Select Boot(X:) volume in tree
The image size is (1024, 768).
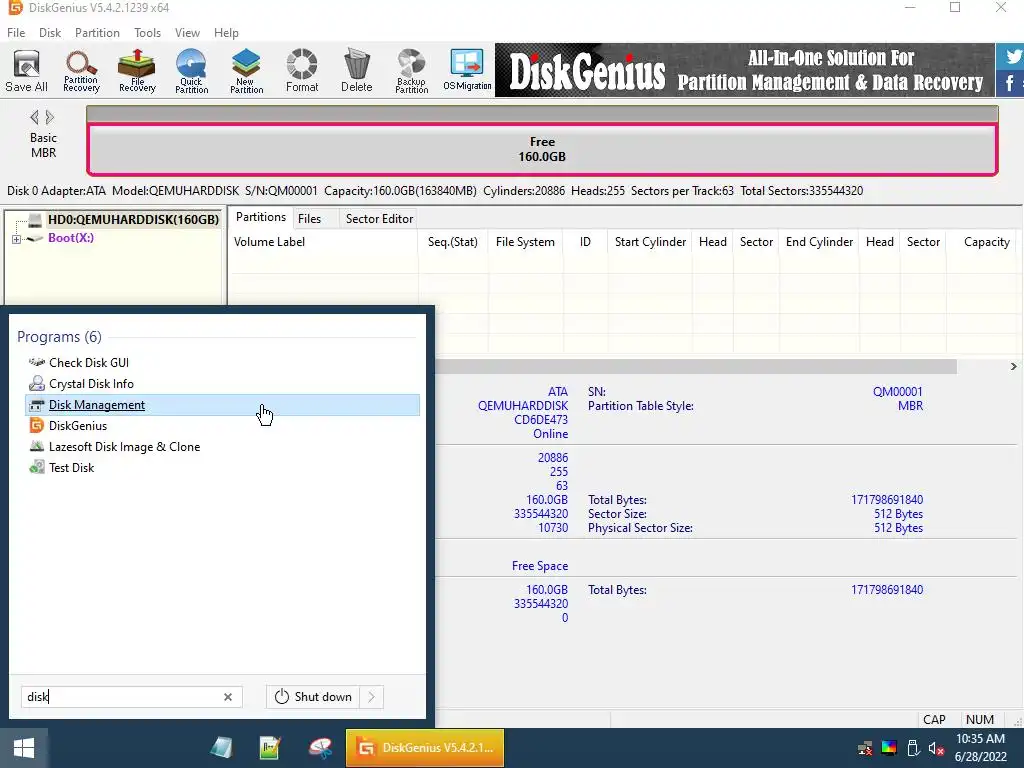[x=71, y=238]
